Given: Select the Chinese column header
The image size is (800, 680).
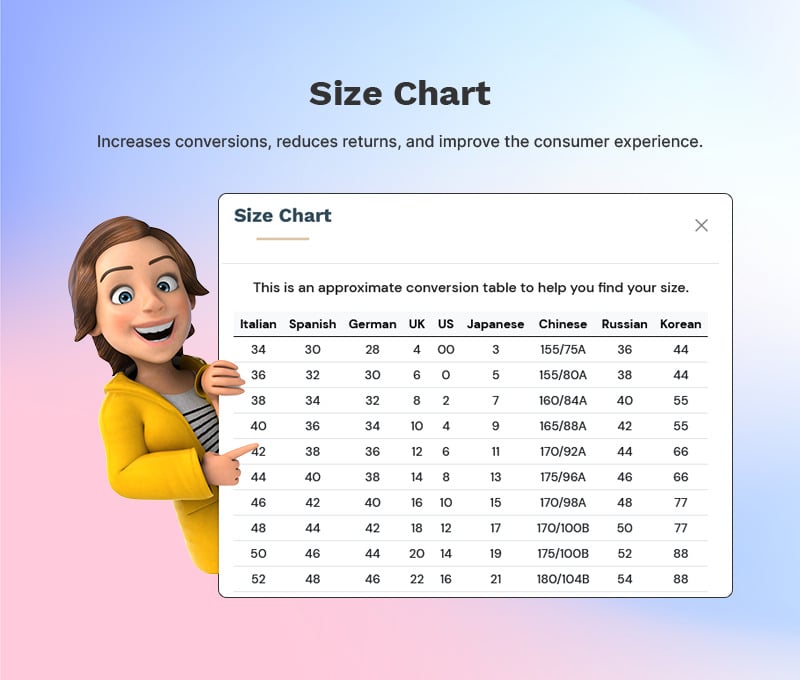Looking at the screenshot, I should [562, 324].
